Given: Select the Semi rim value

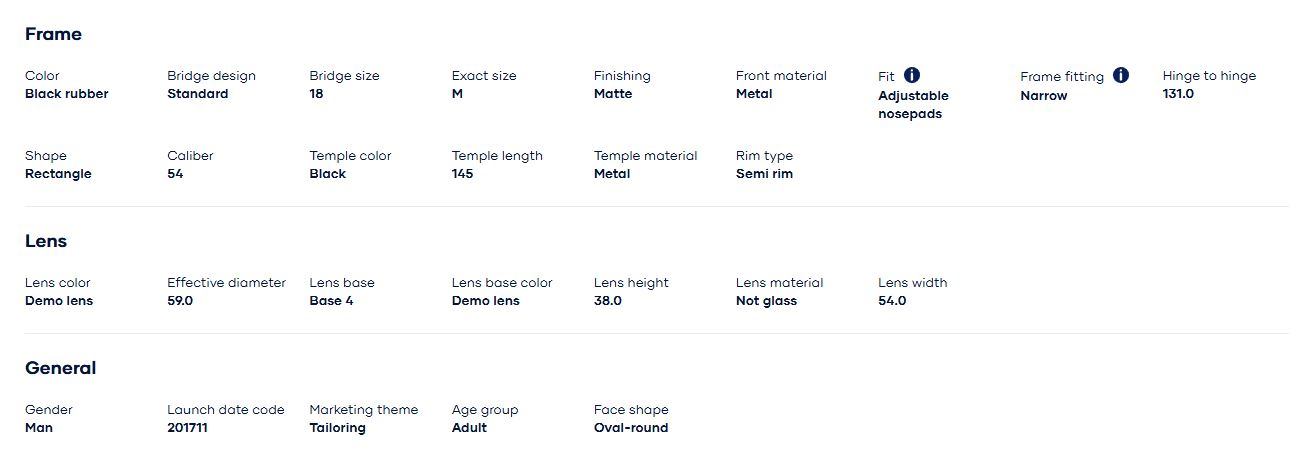Looking at the screenshot, I should pos(764,174).
